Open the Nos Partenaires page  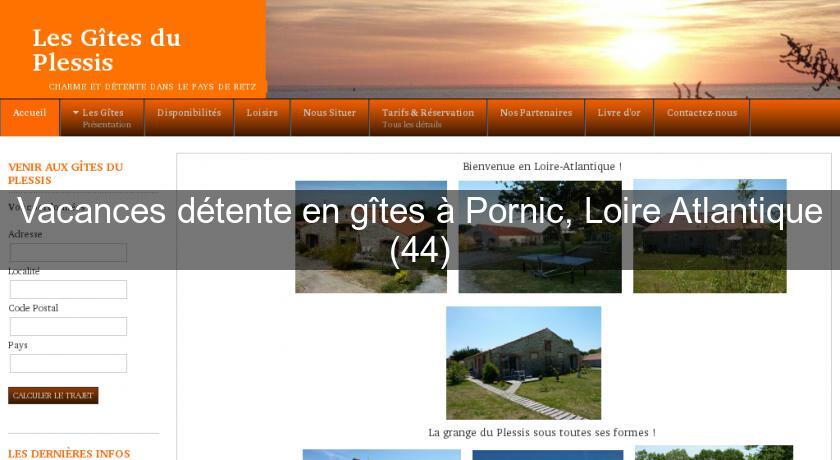536,117
